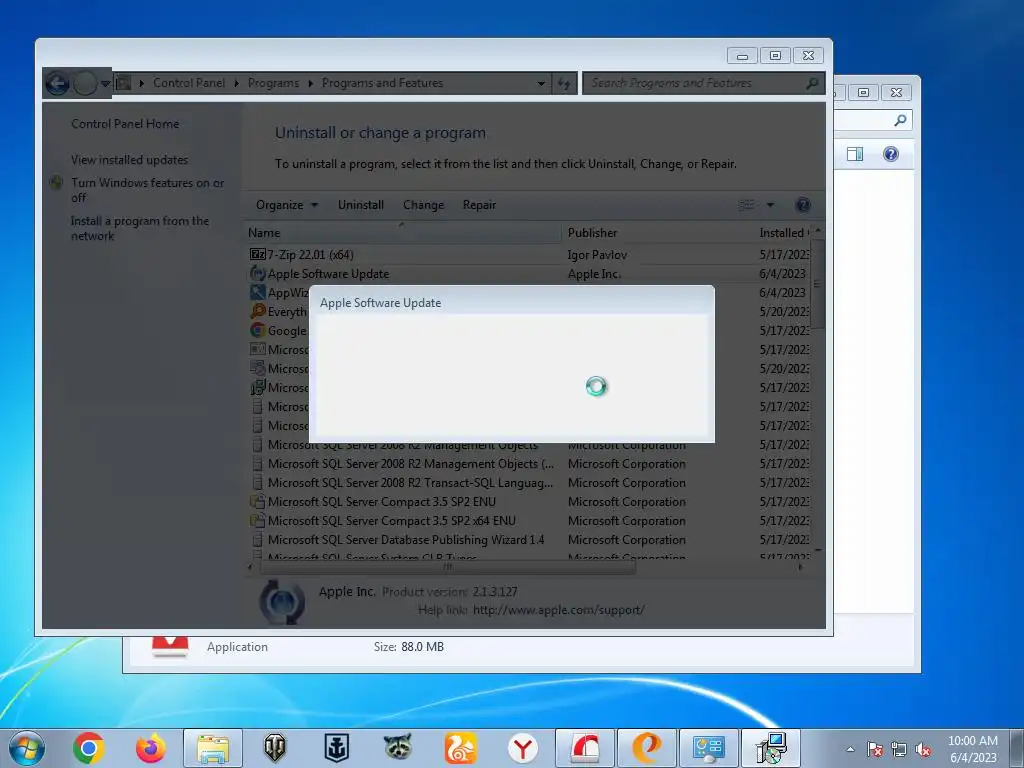1024x768 pixels.
Task: Click the Forward arrow in Programs and Features
Action: (84, 83)
